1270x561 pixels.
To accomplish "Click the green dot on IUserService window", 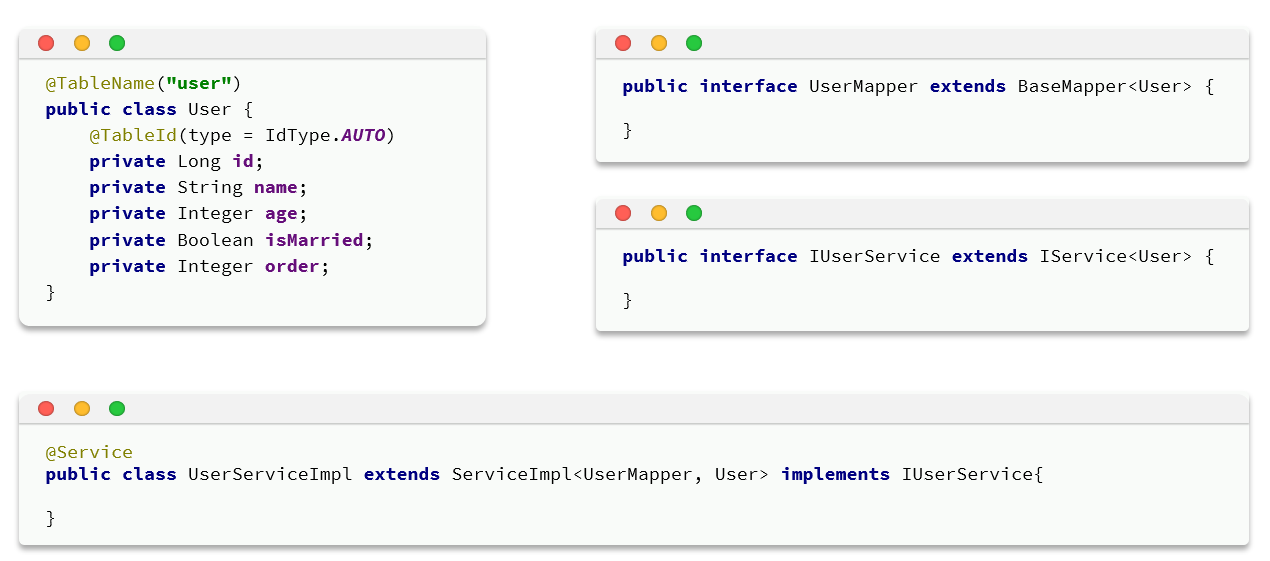I will [694, 213].
